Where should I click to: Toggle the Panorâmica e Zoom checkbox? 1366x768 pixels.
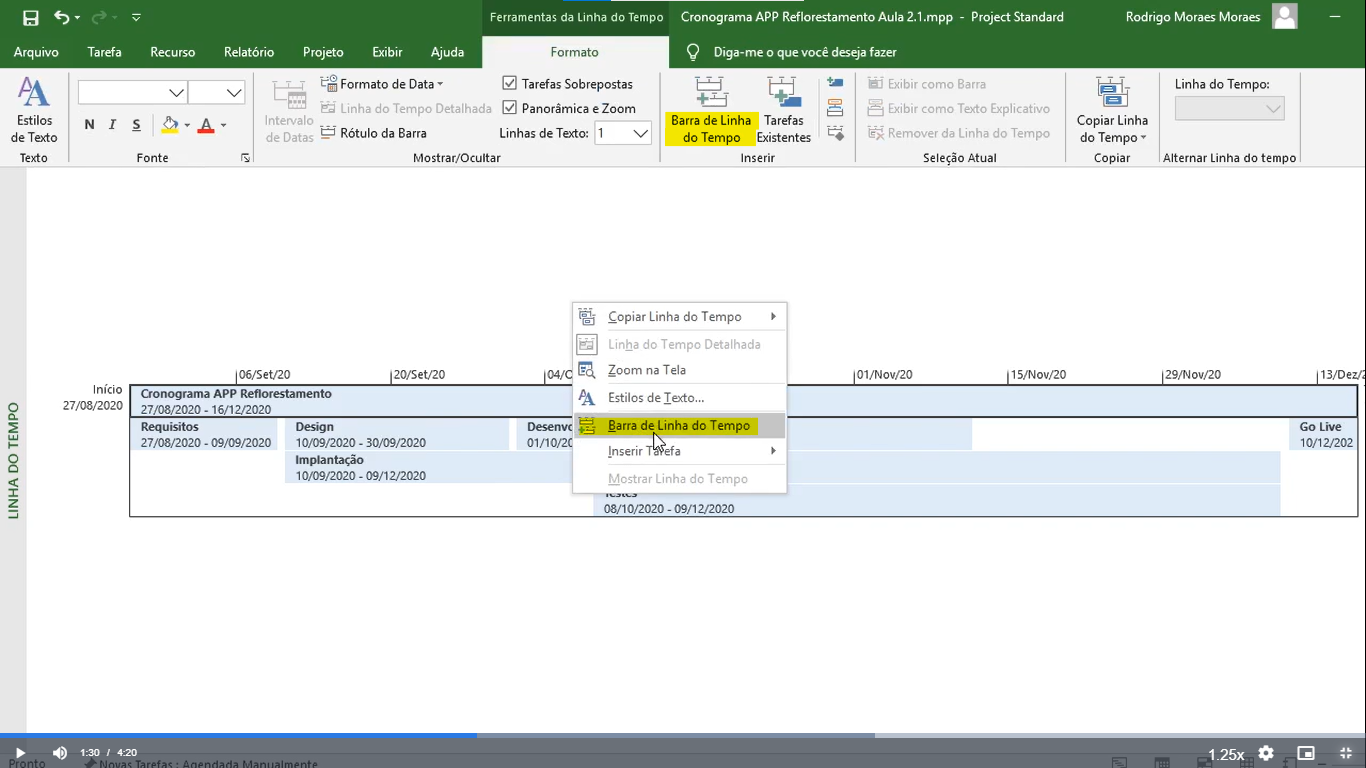(x=510, y=108)
